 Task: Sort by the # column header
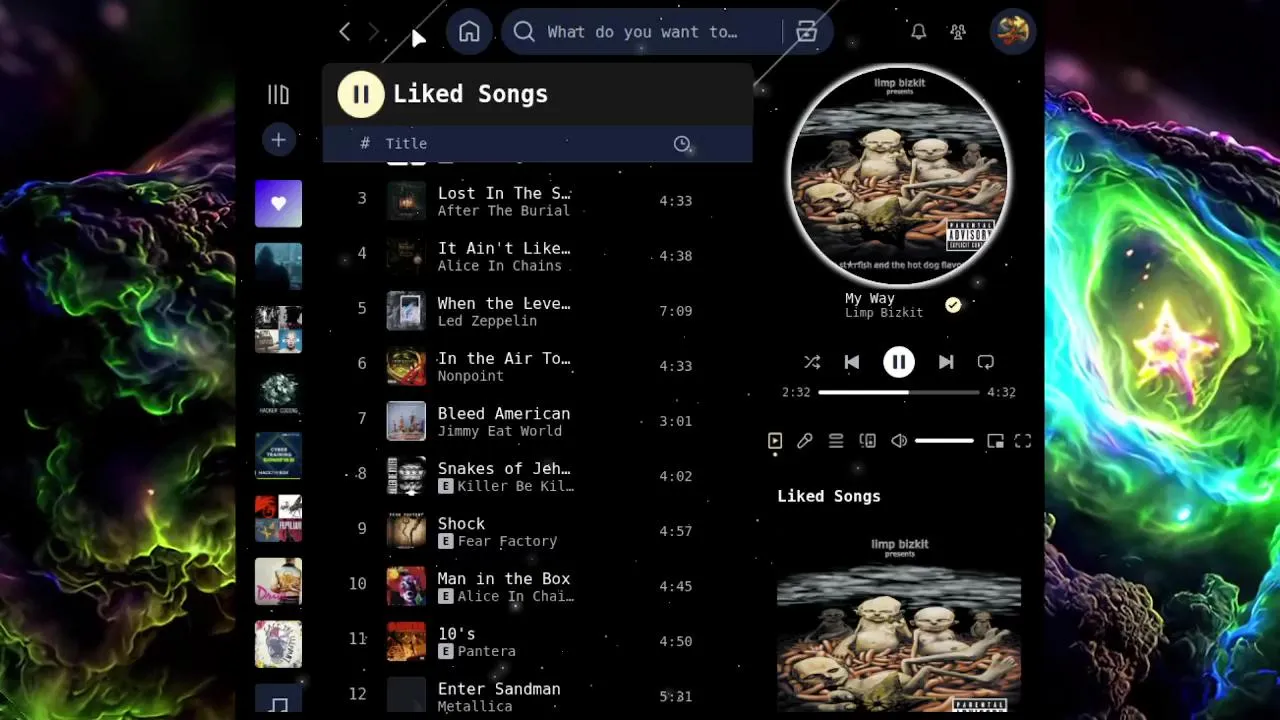coord(365,144)
